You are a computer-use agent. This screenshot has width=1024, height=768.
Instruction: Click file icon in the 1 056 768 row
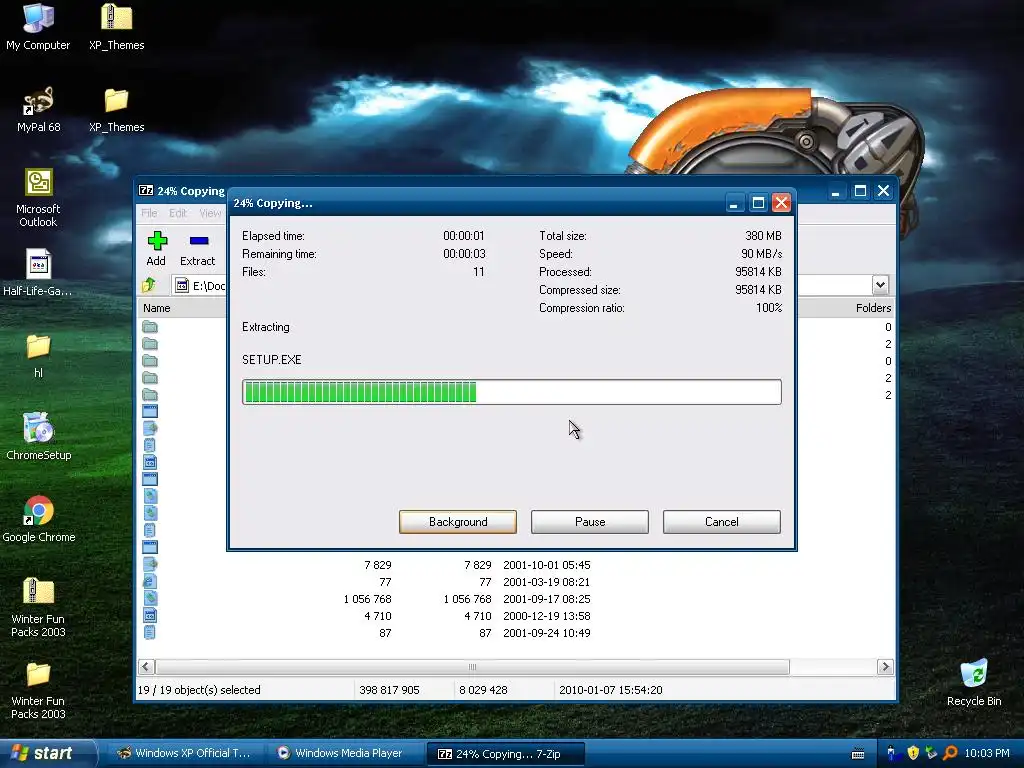(150, 598)
